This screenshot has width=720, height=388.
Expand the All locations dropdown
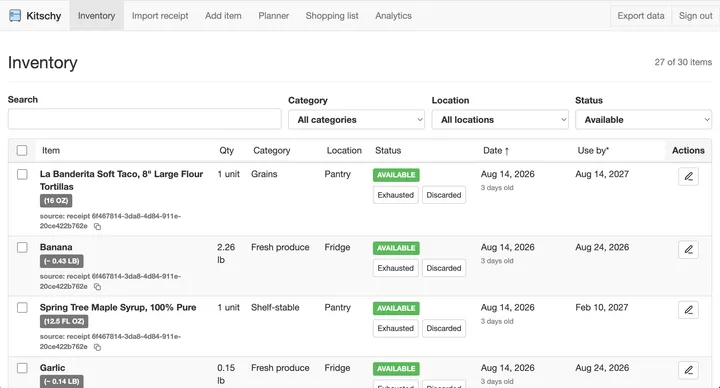click(x=500, y=119)
